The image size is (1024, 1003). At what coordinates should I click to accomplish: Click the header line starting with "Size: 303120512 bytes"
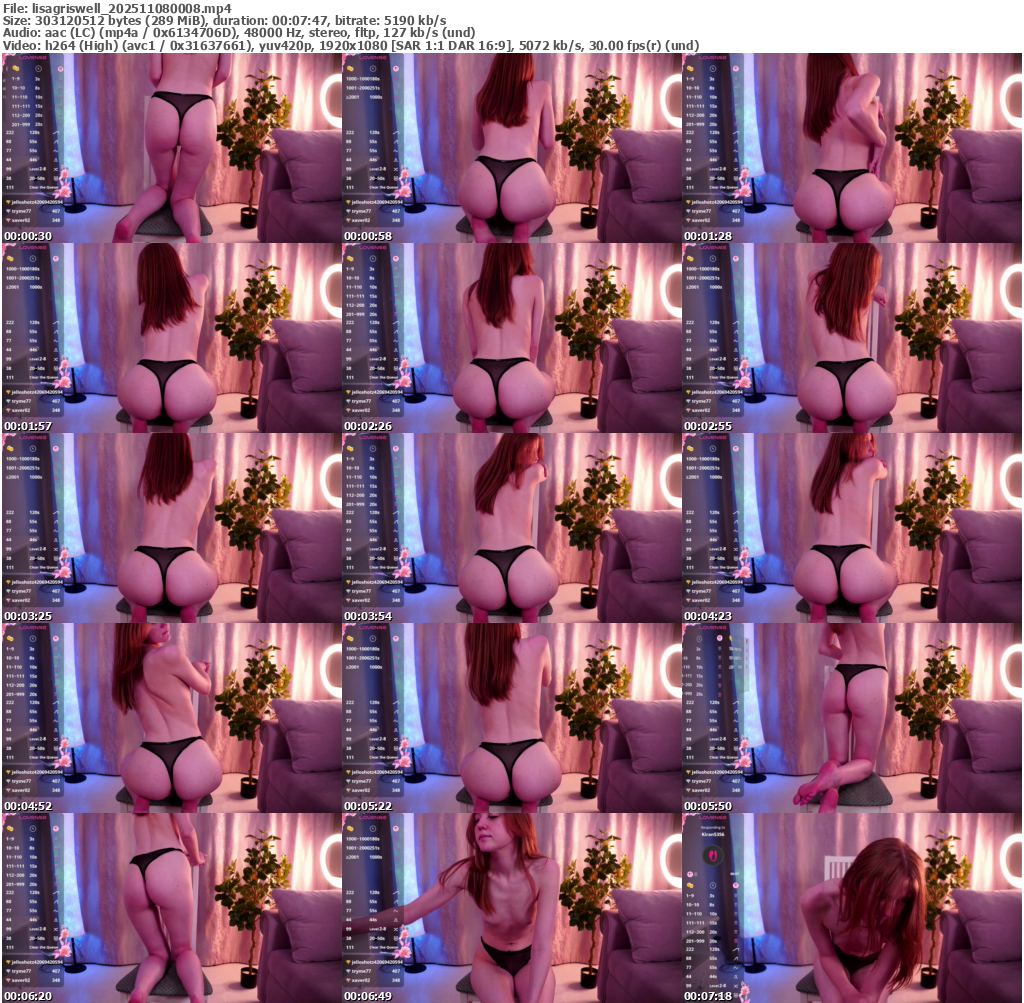pyautogui.click(x=225, y=20)
